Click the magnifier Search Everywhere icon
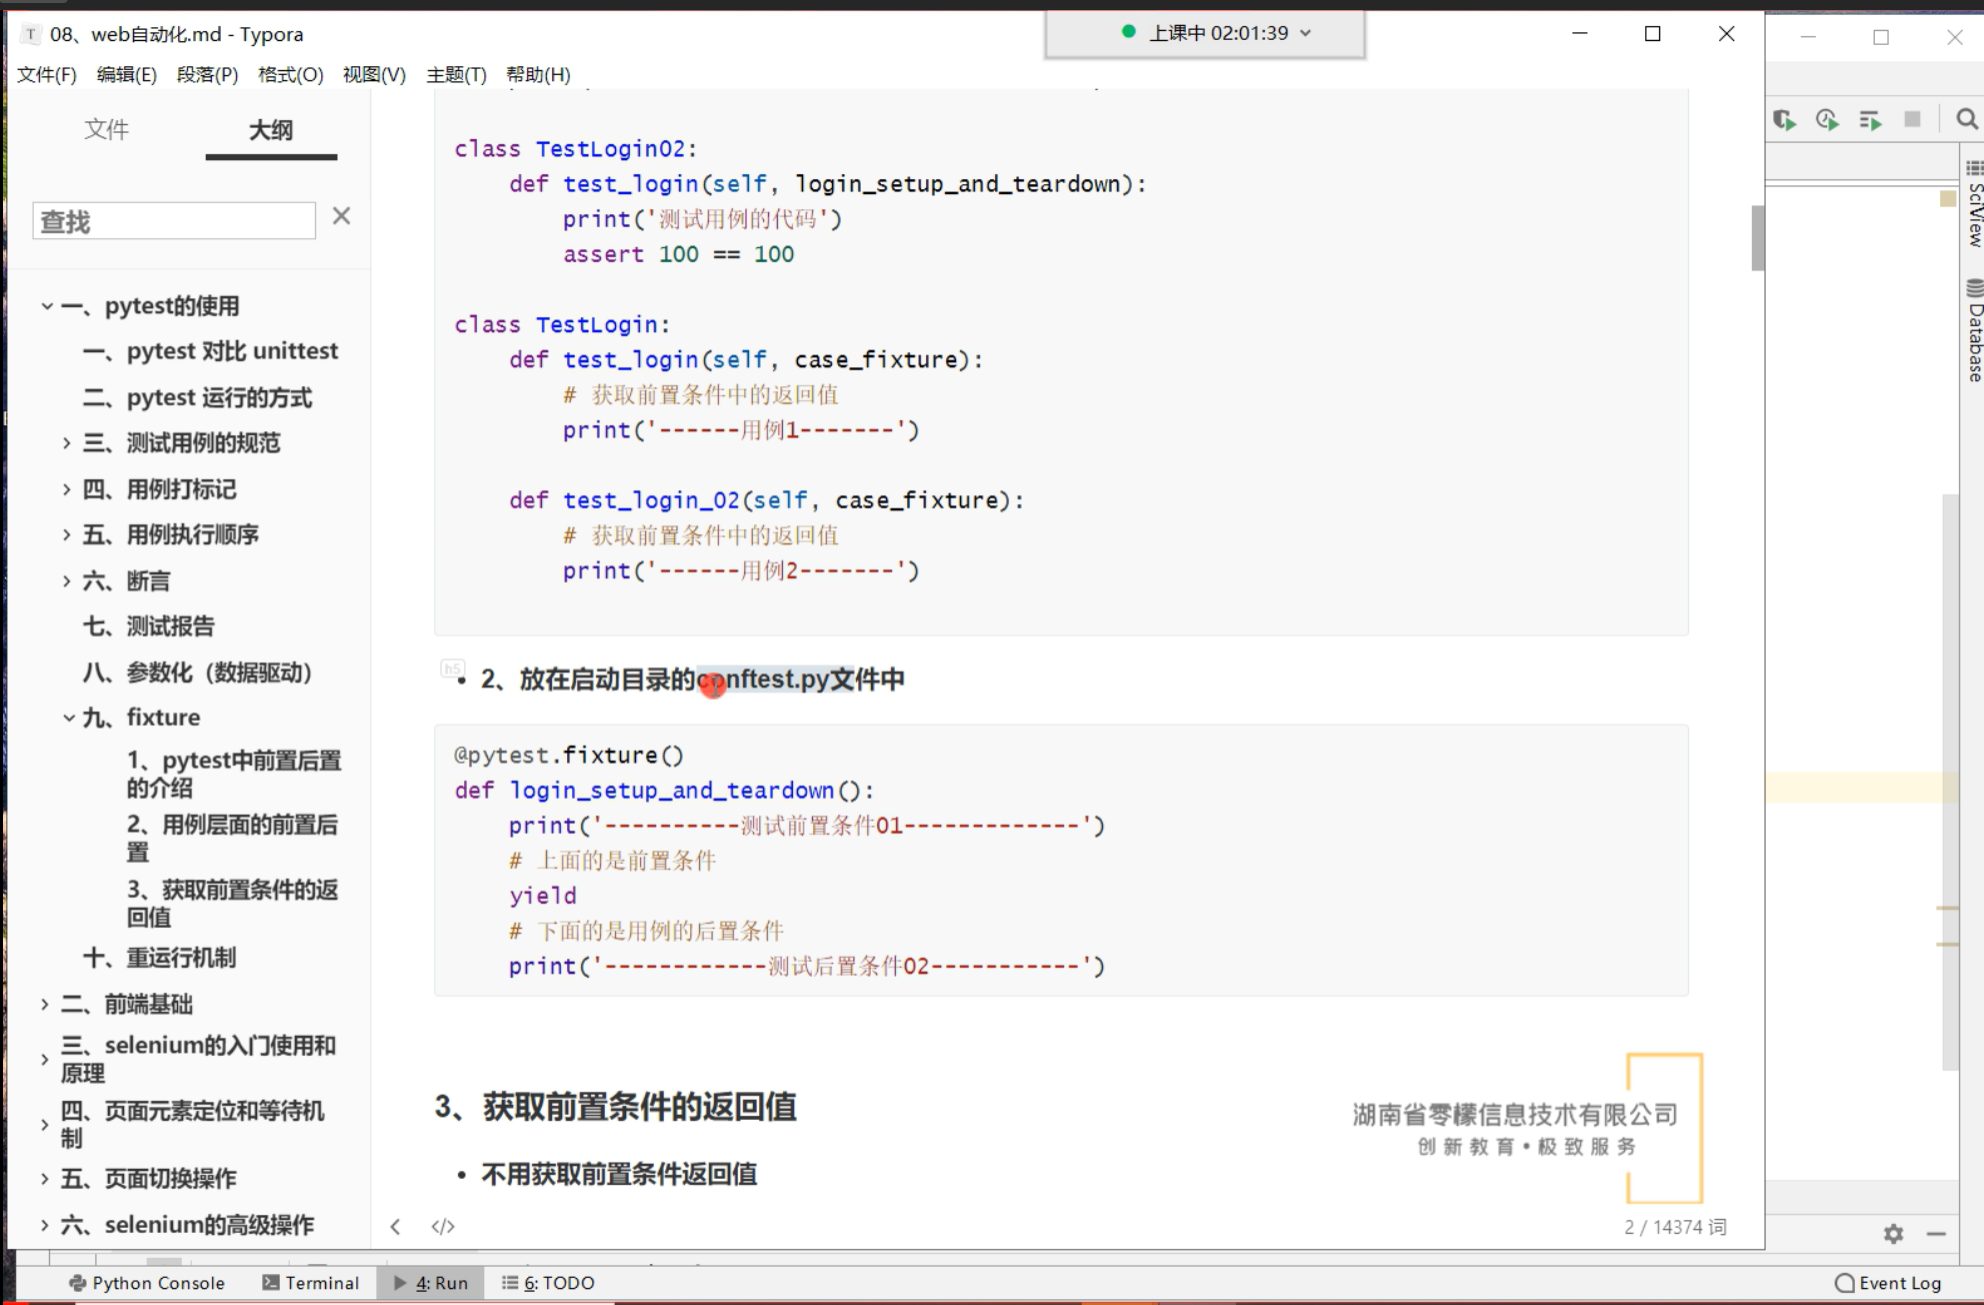This screenshot has width=1984, height=1305. pos(1966,120)
